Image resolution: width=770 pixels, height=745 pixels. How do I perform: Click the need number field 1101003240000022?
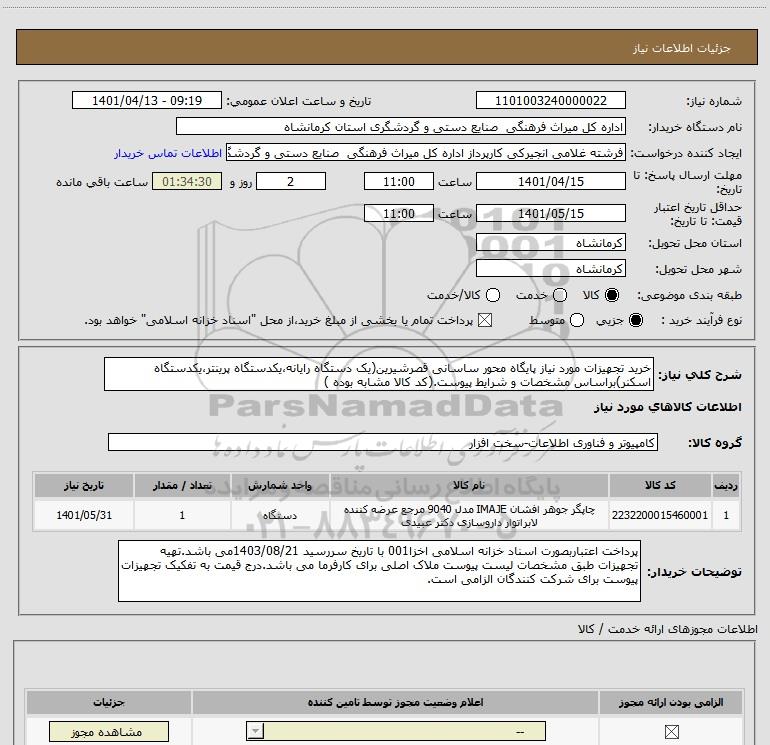[x=550, y=100]
